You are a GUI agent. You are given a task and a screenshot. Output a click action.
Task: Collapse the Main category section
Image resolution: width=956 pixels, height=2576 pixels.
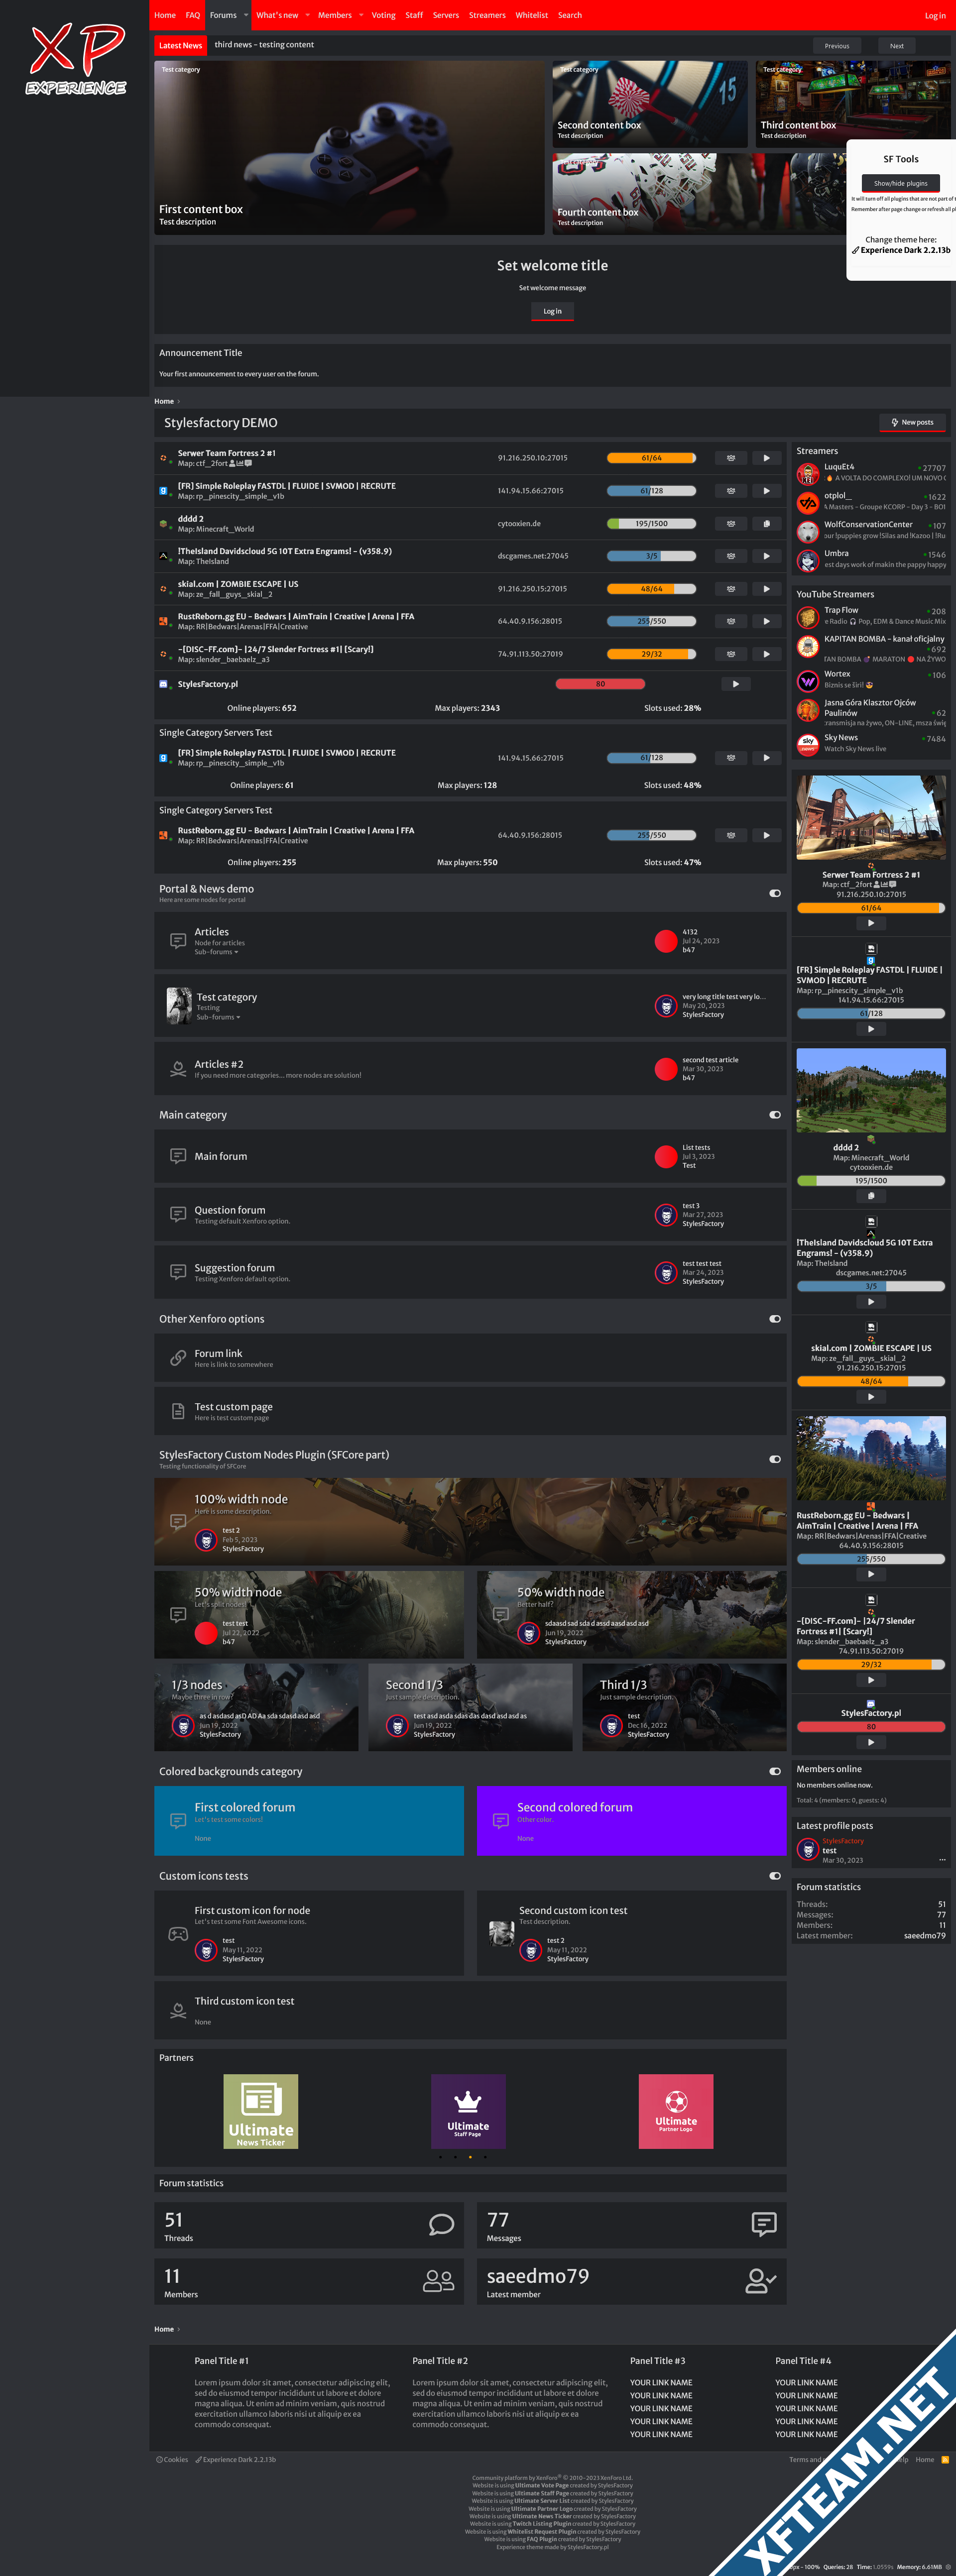(x=775, y=1114)
